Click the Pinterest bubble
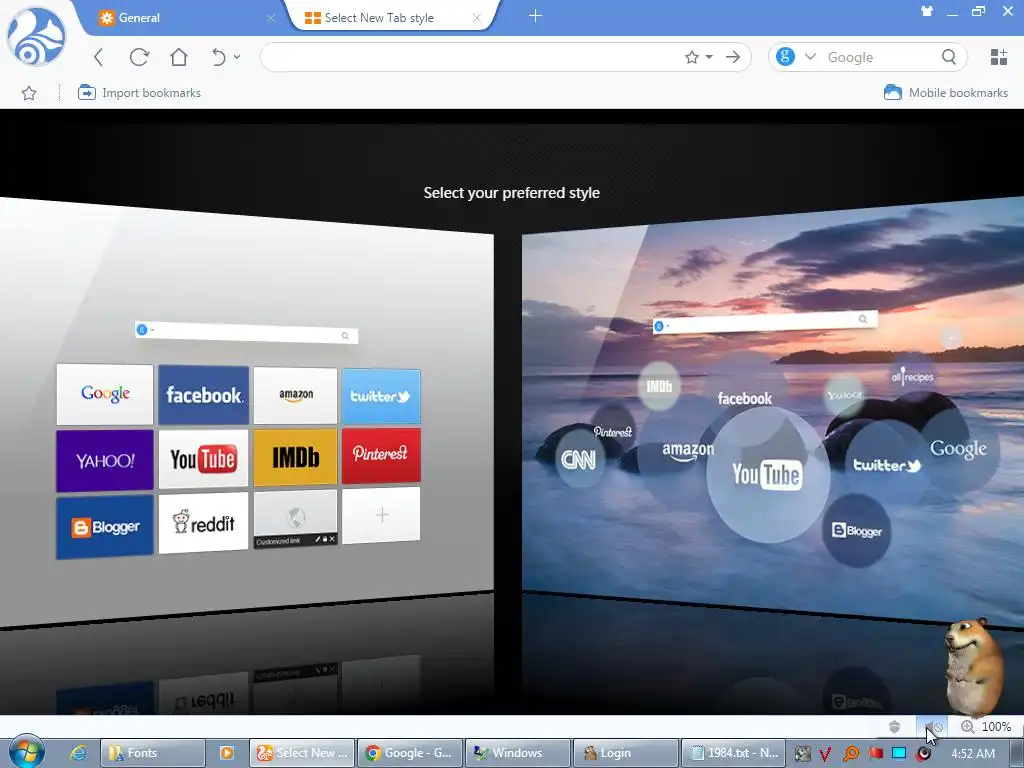This screenshot has height=768, width=1024. coord(613,432)
